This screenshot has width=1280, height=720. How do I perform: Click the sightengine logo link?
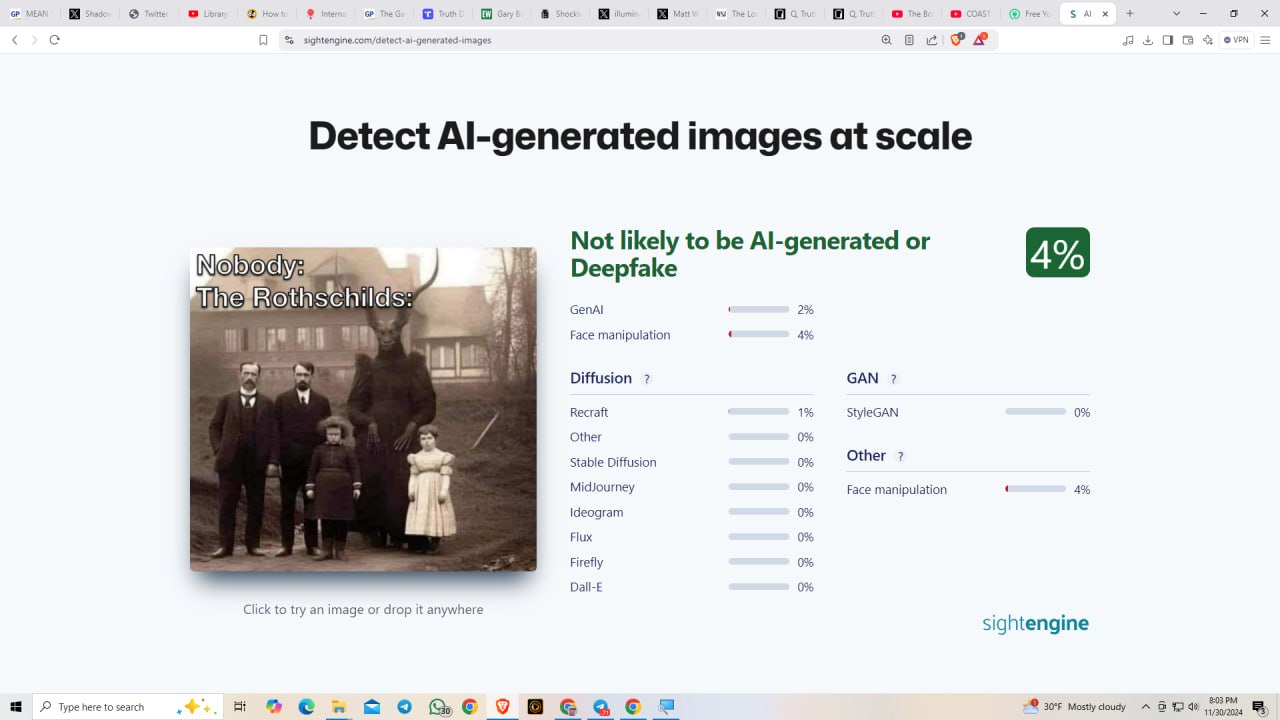pos(1035,624)
